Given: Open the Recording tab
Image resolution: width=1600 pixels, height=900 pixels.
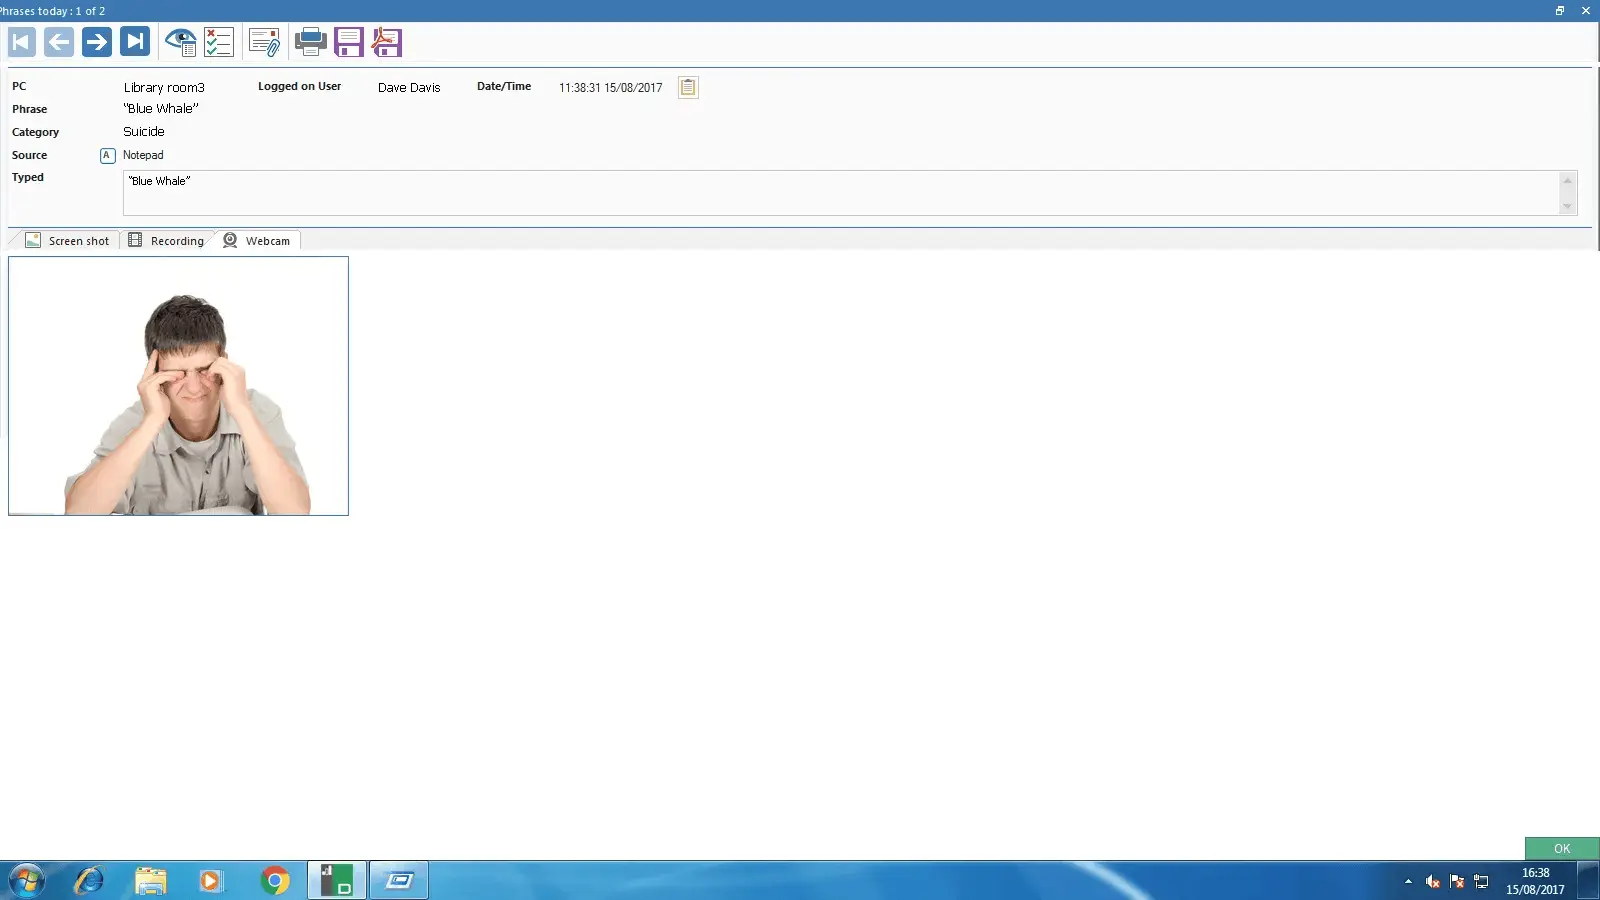Looking at the screenshot, I should (167, 241).
